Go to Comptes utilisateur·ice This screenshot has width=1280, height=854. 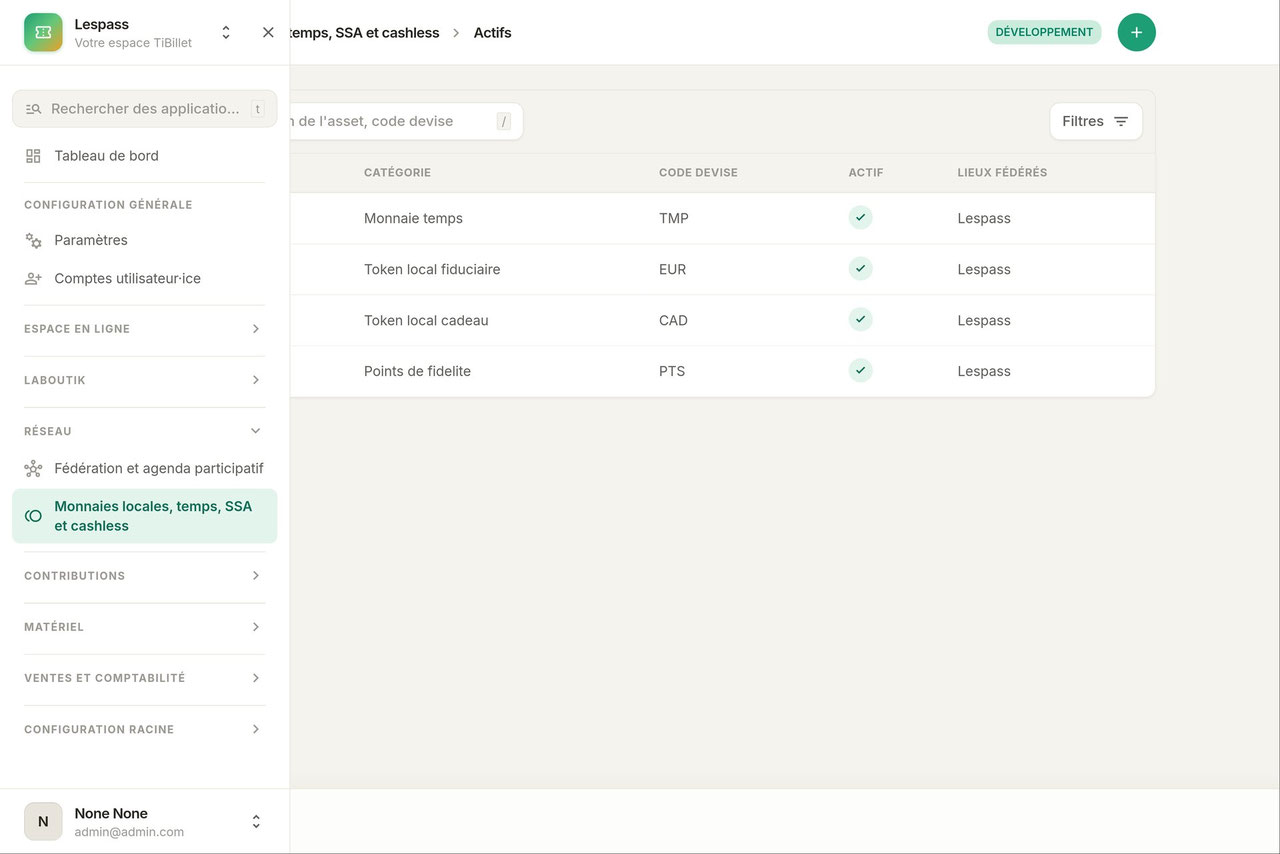[x=145, y=278]
